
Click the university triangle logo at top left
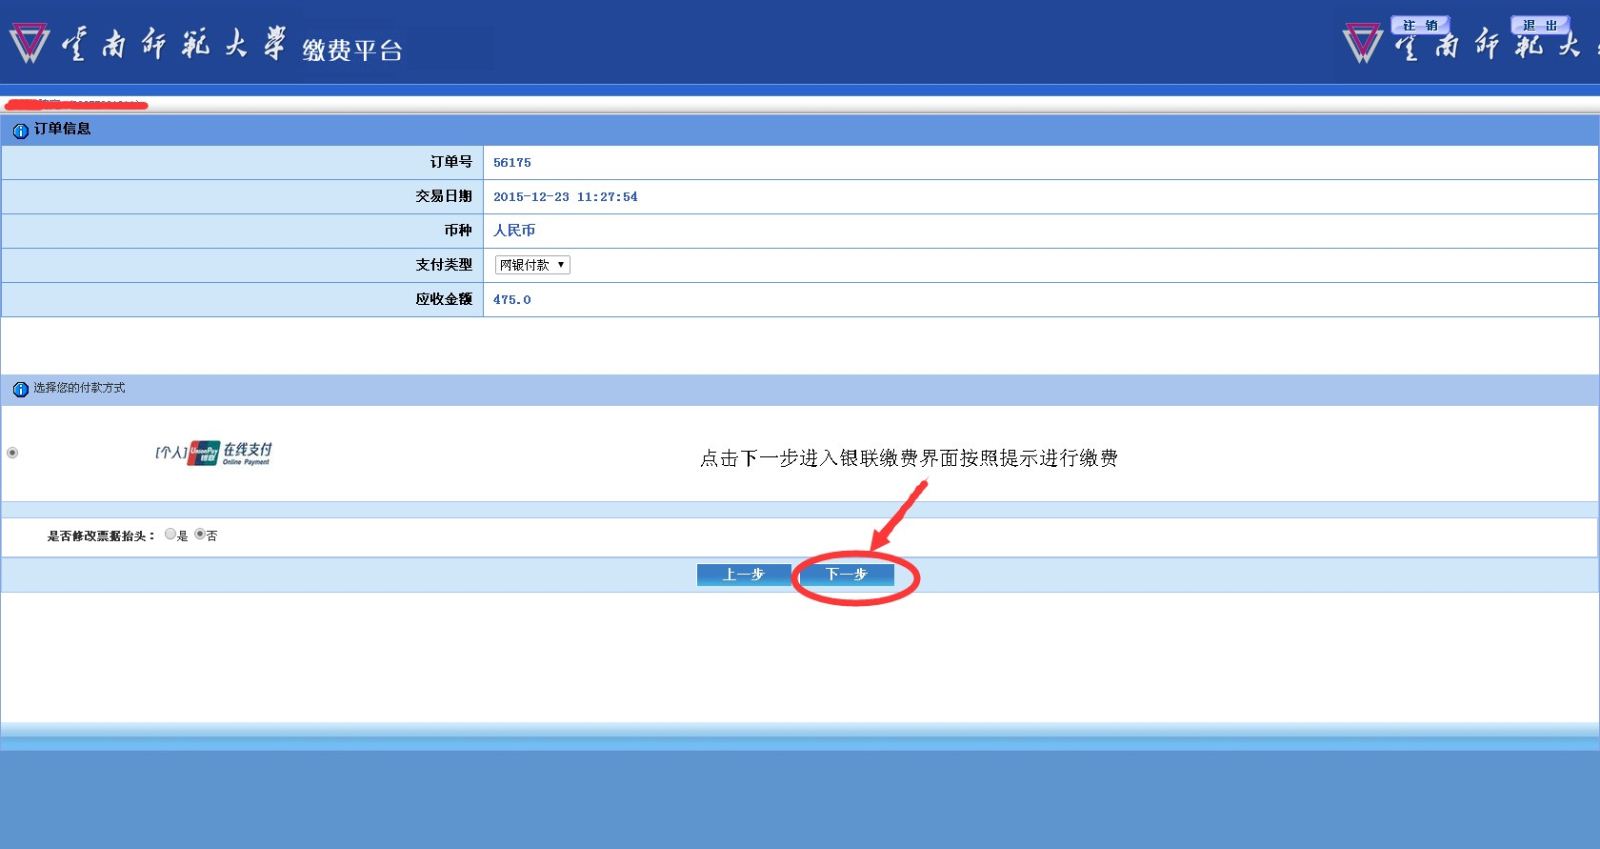click(29, 43)
